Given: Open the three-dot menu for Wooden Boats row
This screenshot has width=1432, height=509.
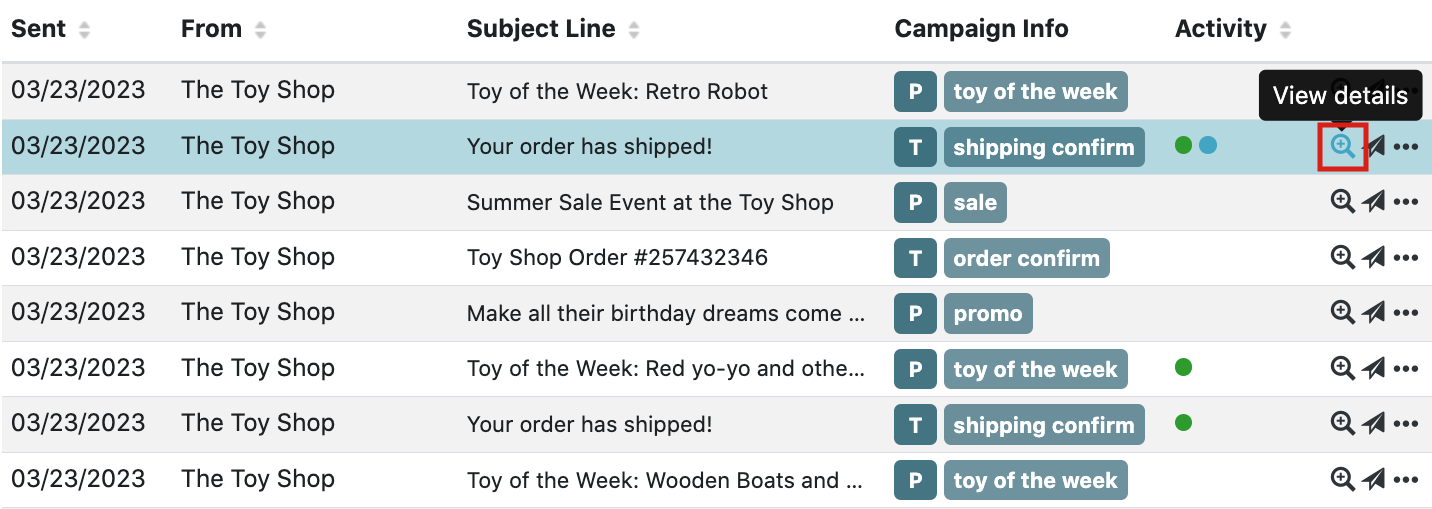Looking at the screenshot, I should (x=1406, y=481).
